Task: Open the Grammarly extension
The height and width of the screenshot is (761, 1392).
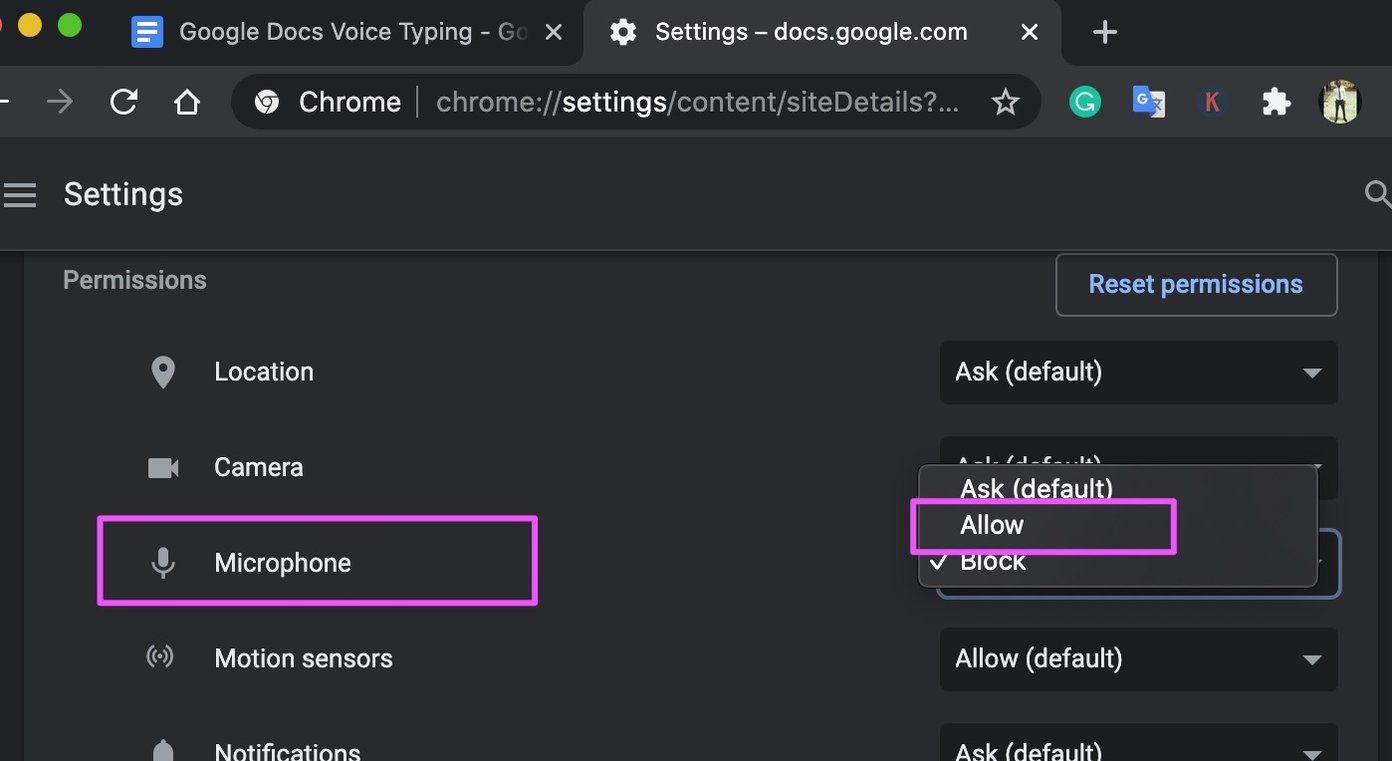Action: pyautogui.click(x=1085, y=102)
